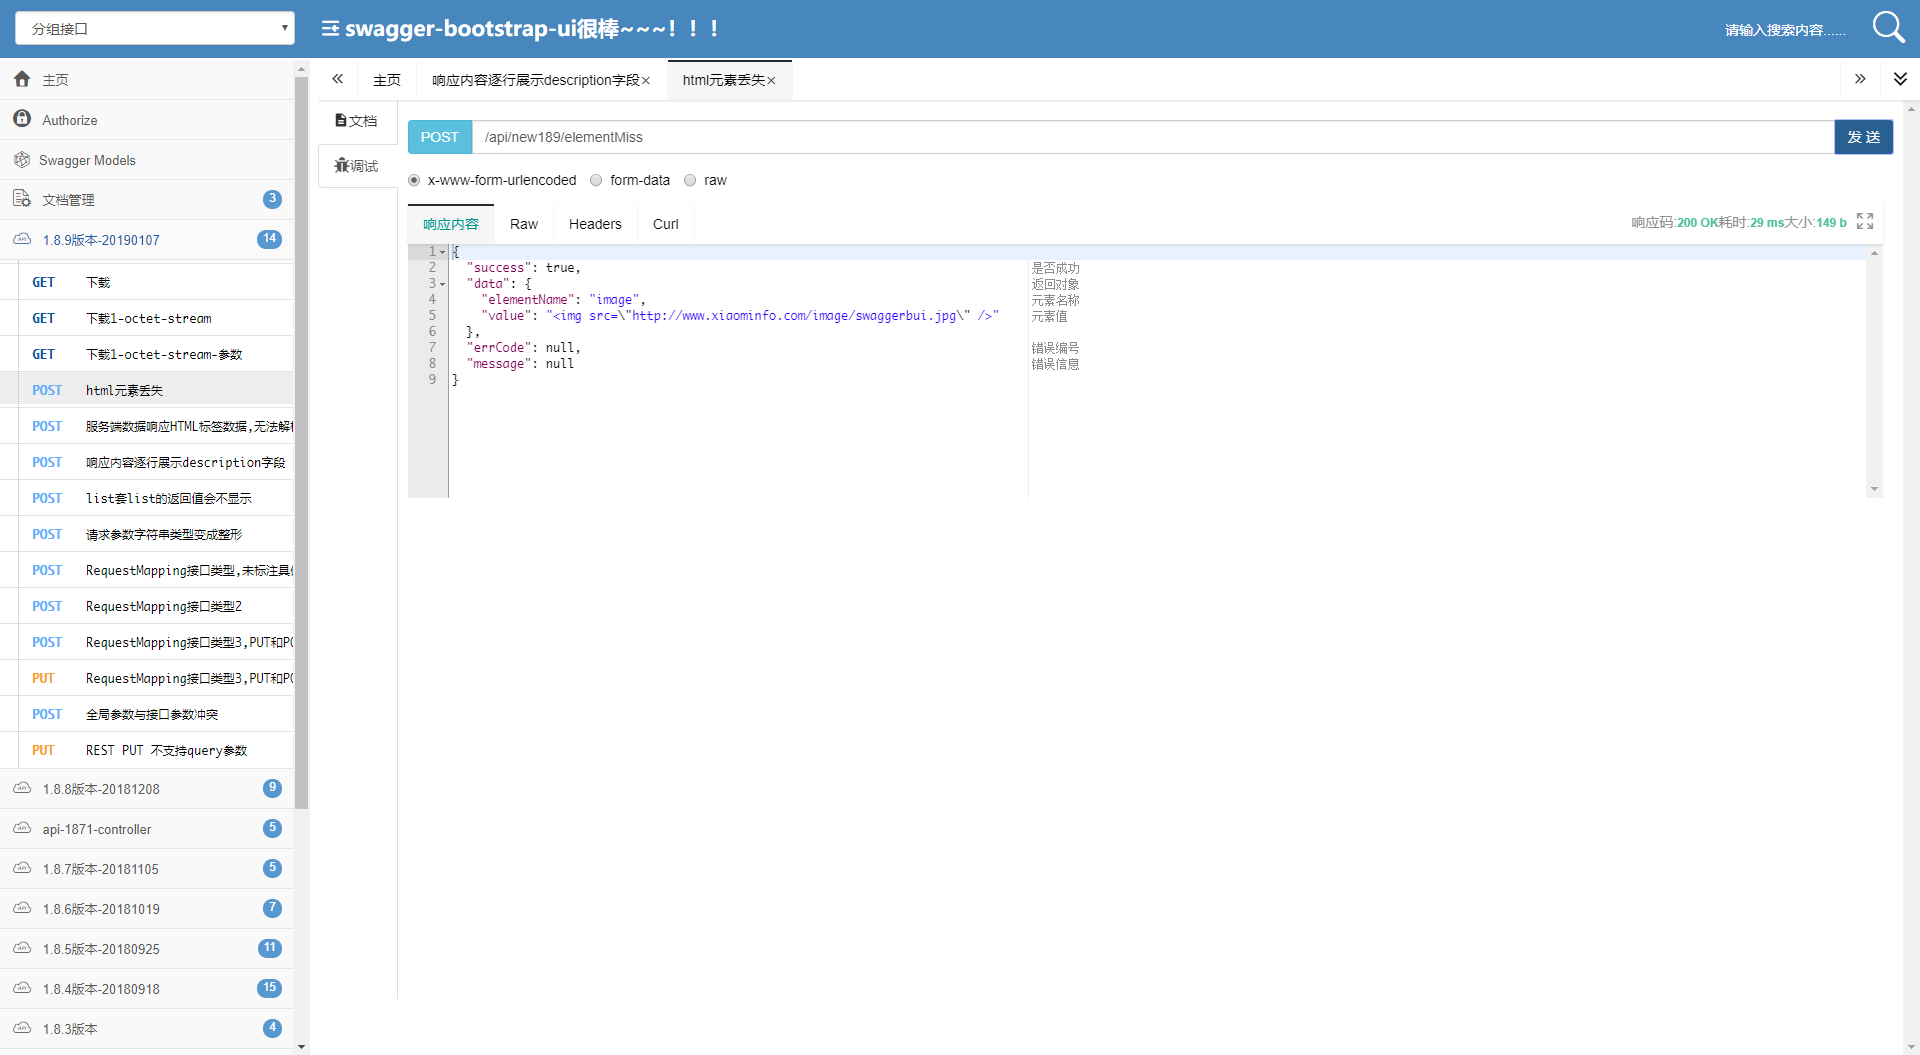Select raw radio button
Viewport: 1920px width, 1055px height.
pyautogui.click(x=690, y=180)
